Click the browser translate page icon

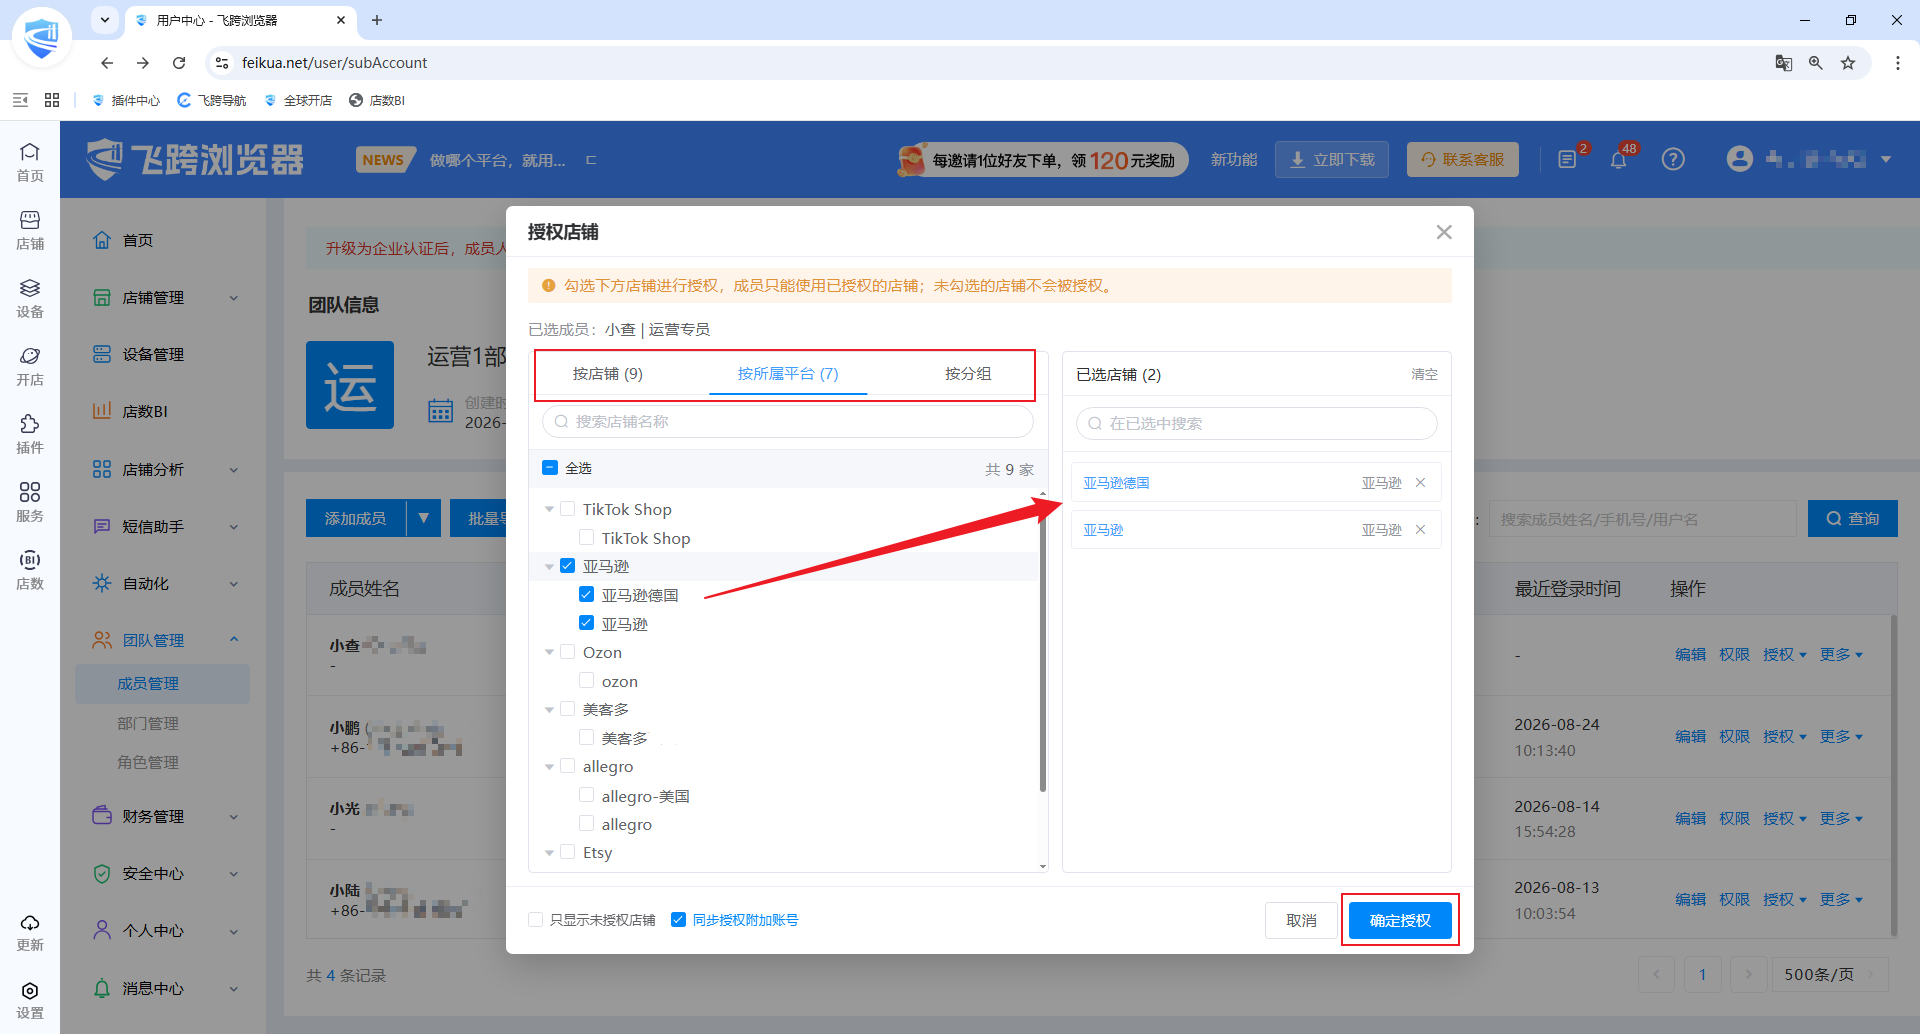(x=1784, y=63)
